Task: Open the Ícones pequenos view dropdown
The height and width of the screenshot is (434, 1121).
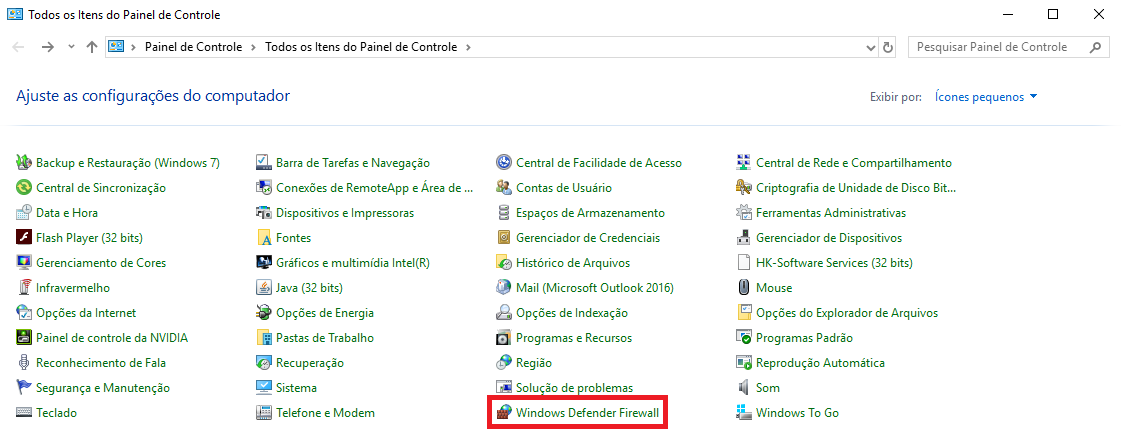Action: tap(986, 97)
